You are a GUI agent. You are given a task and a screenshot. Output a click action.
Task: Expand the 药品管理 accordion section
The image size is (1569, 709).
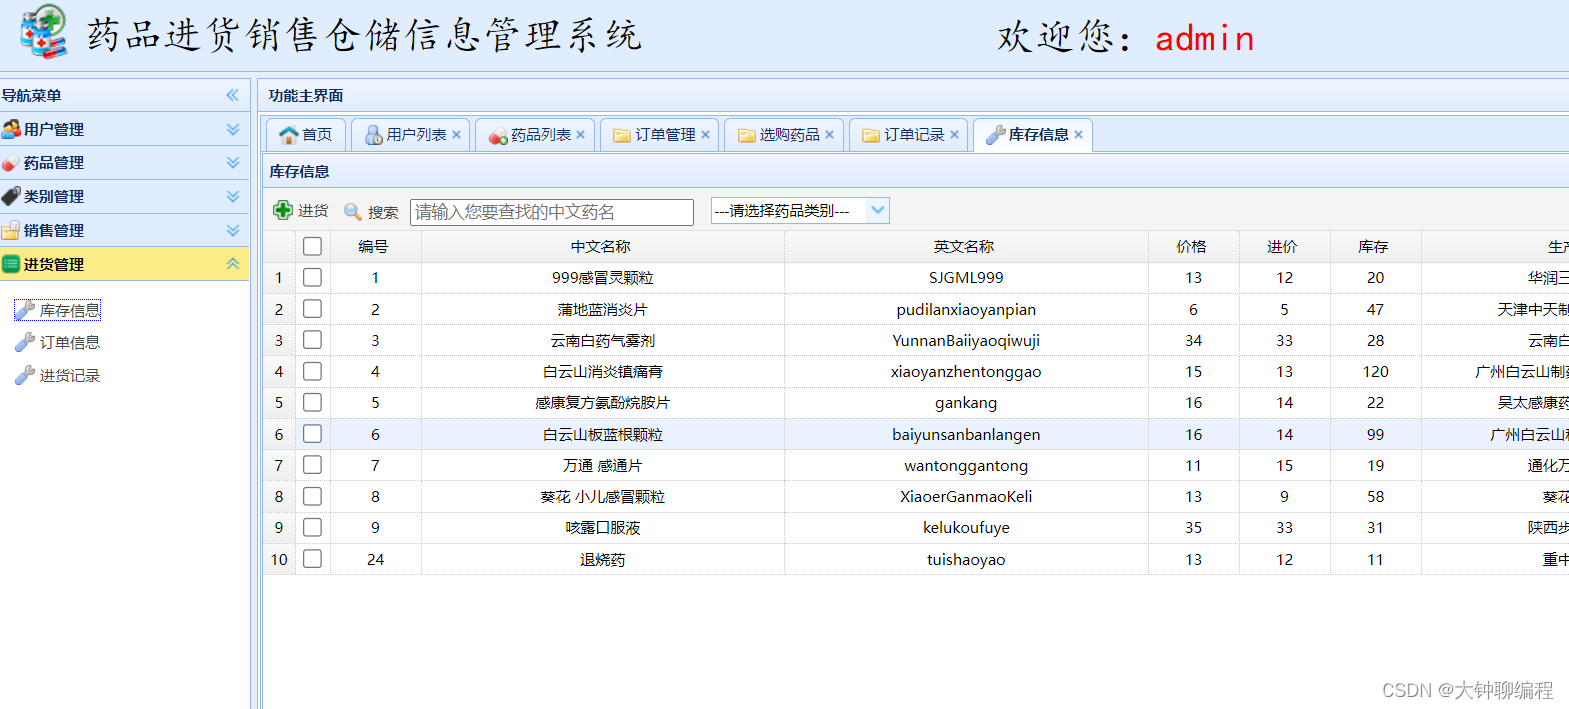(233, 162)
